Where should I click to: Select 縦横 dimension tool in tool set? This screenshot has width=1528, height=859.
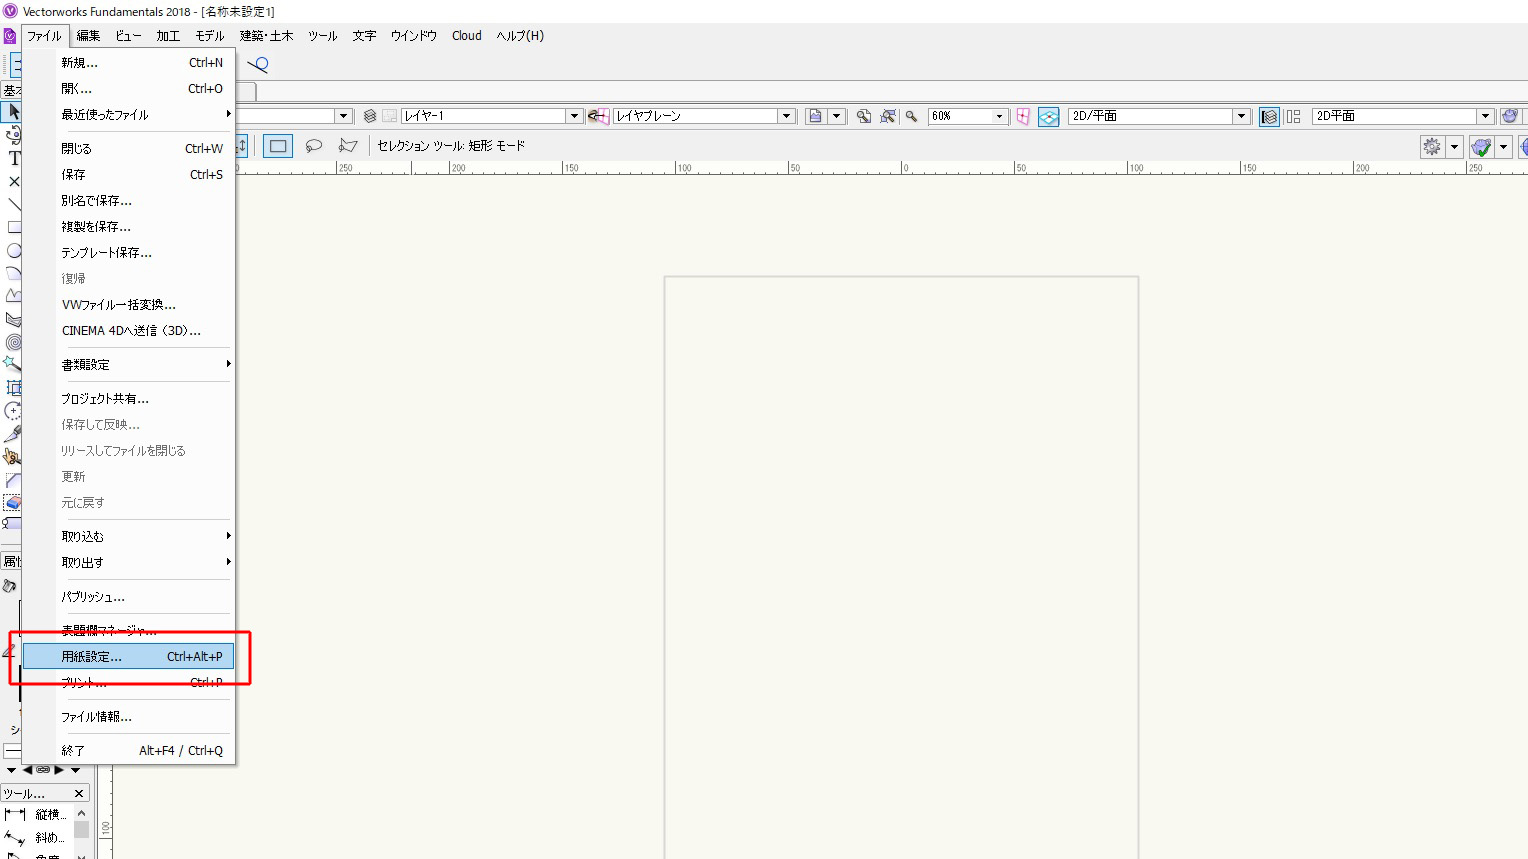point(34,814)
